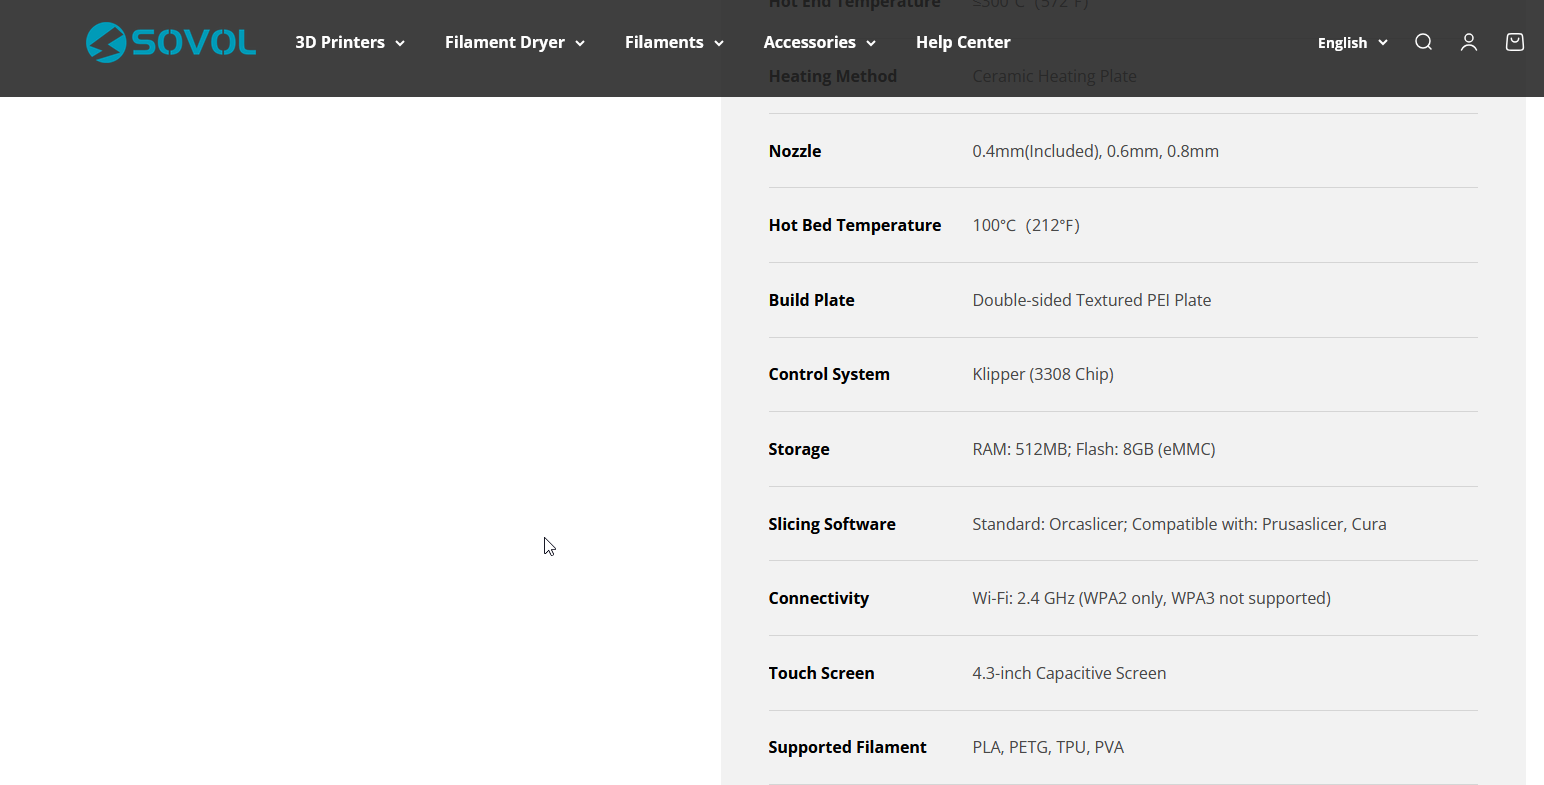The height and width of the screenshot is (785, 1544).
Task: Select the Connectivity label
Action: click(x=819, y=598)
